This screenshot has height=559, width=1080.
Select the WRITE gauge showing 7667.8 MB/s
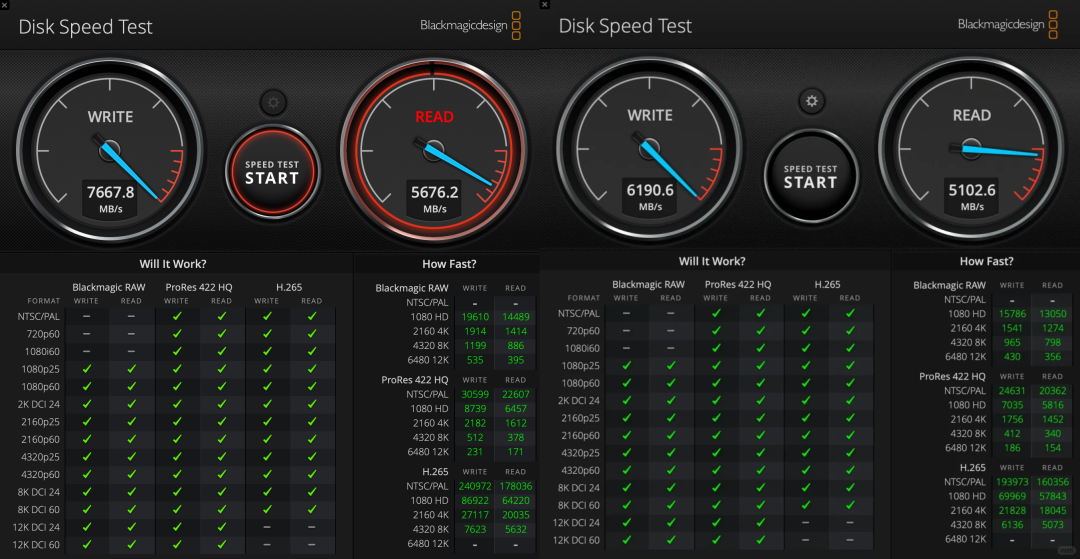point(110,149)
